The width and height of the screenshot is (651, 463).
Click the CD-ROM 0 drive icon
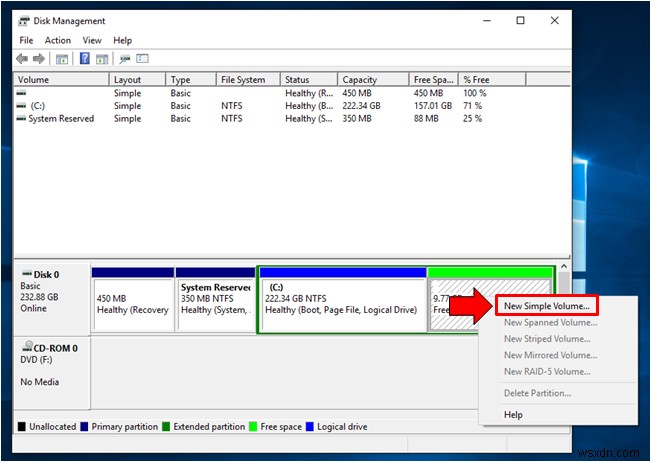(x=28, y=345)
